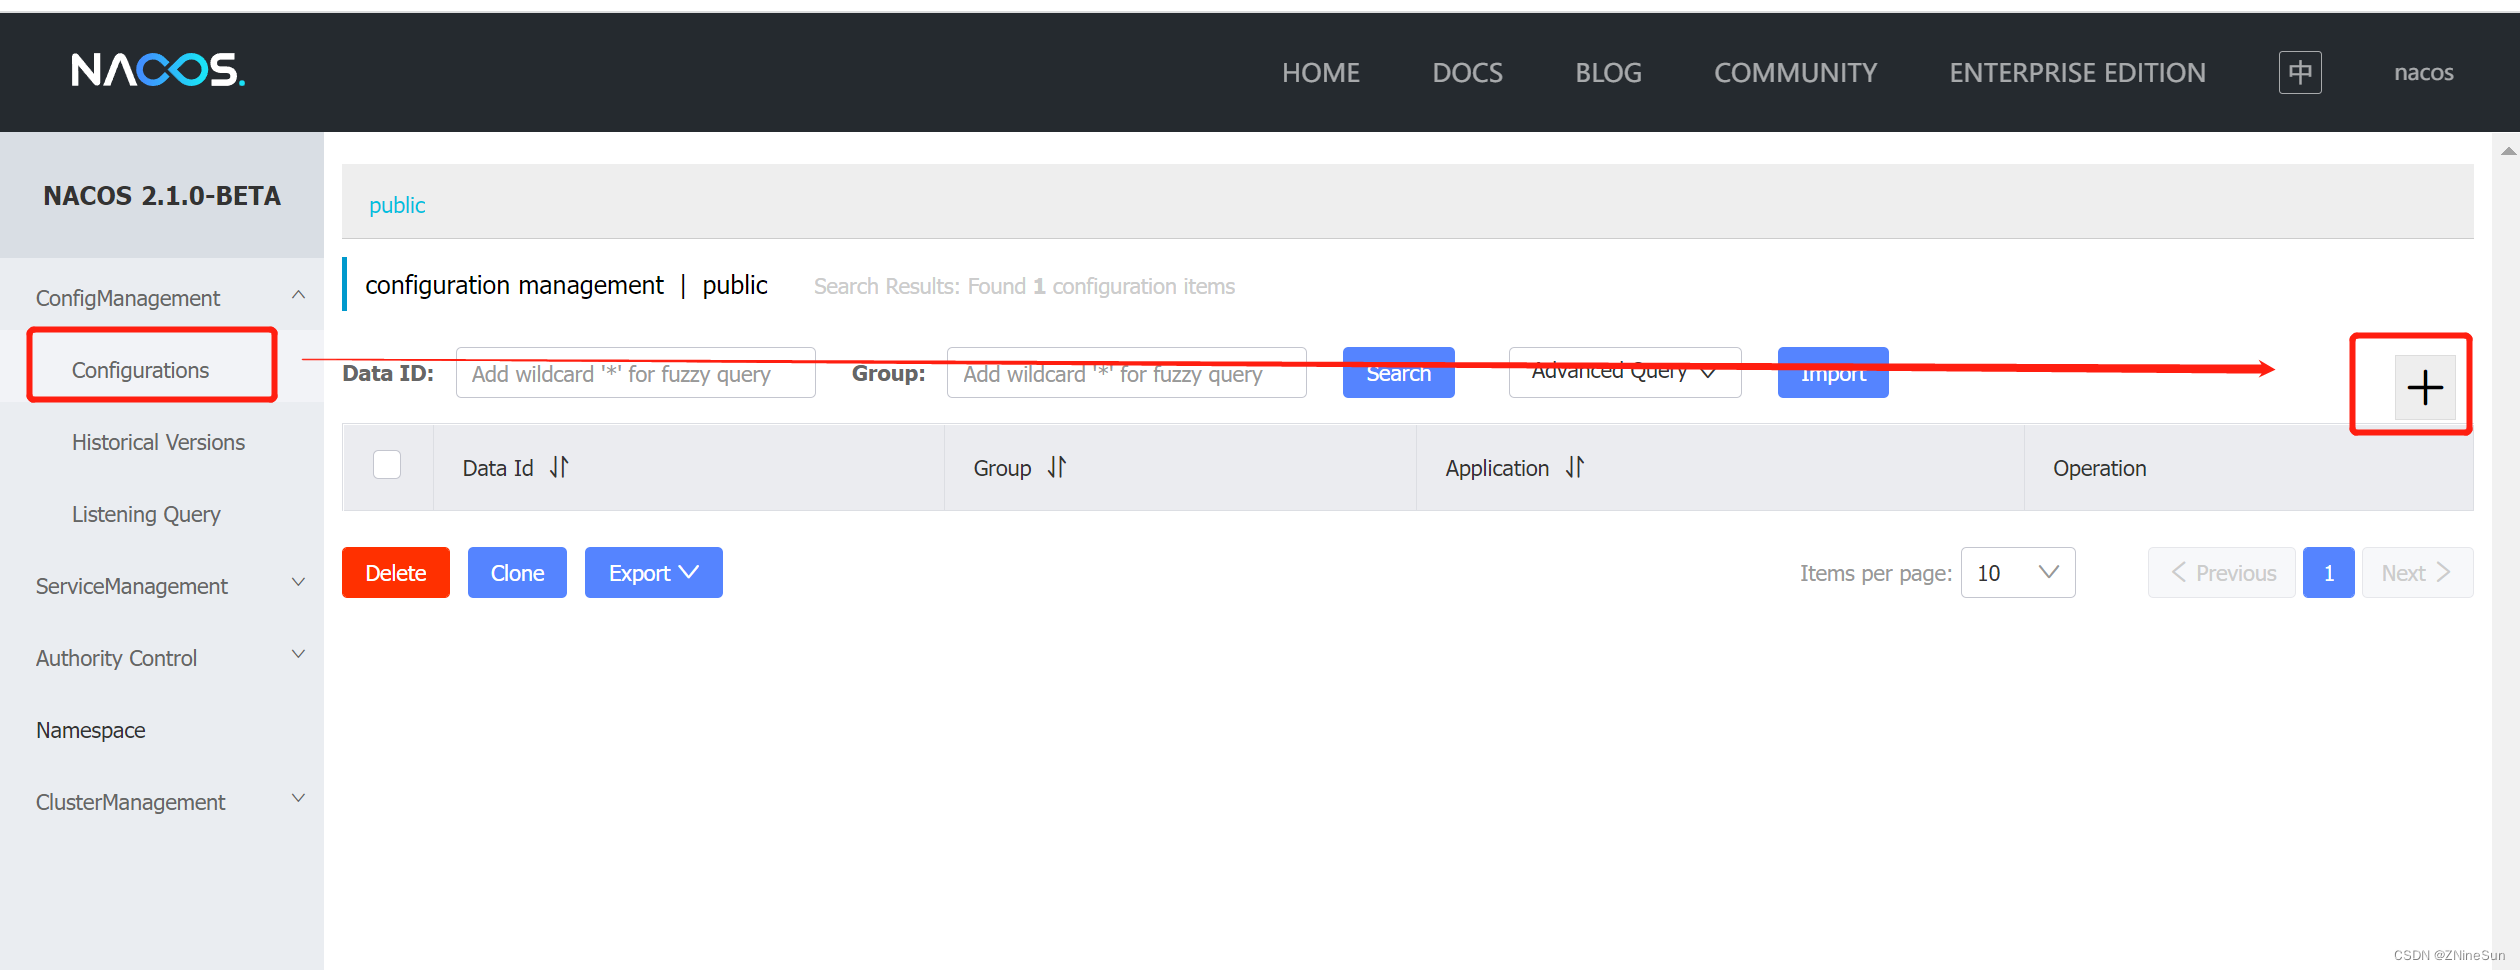Image resolution: width=2520 pixels, height=970 pixels.
Task: Click the NACOS 2.1.0-BETA version label
Action: [x=162, y=196]
